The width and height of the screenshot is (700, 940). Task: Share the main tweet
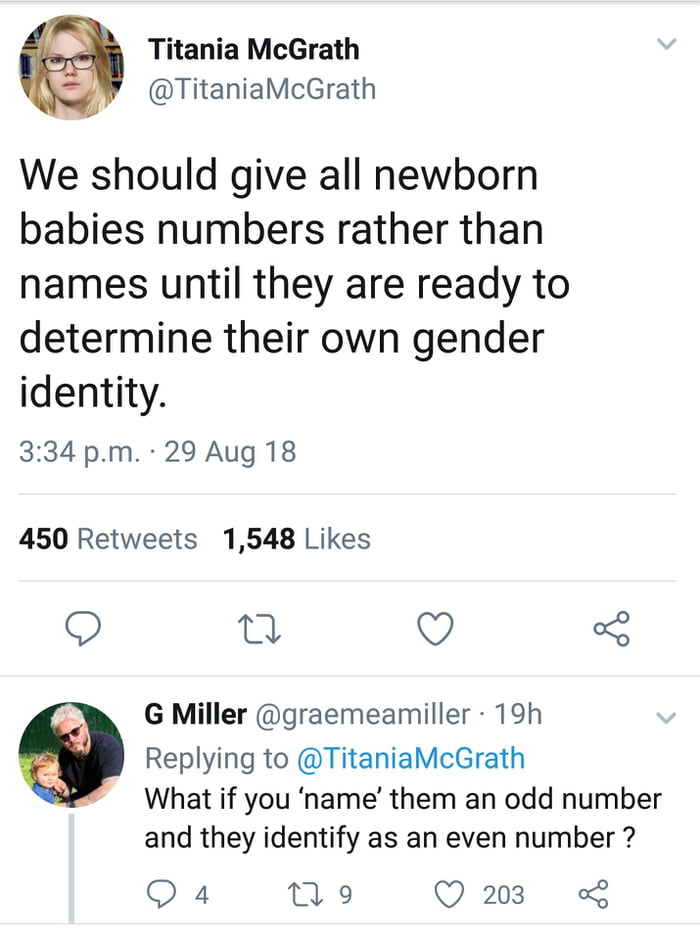pyautogui.click(x=611, y=628)
